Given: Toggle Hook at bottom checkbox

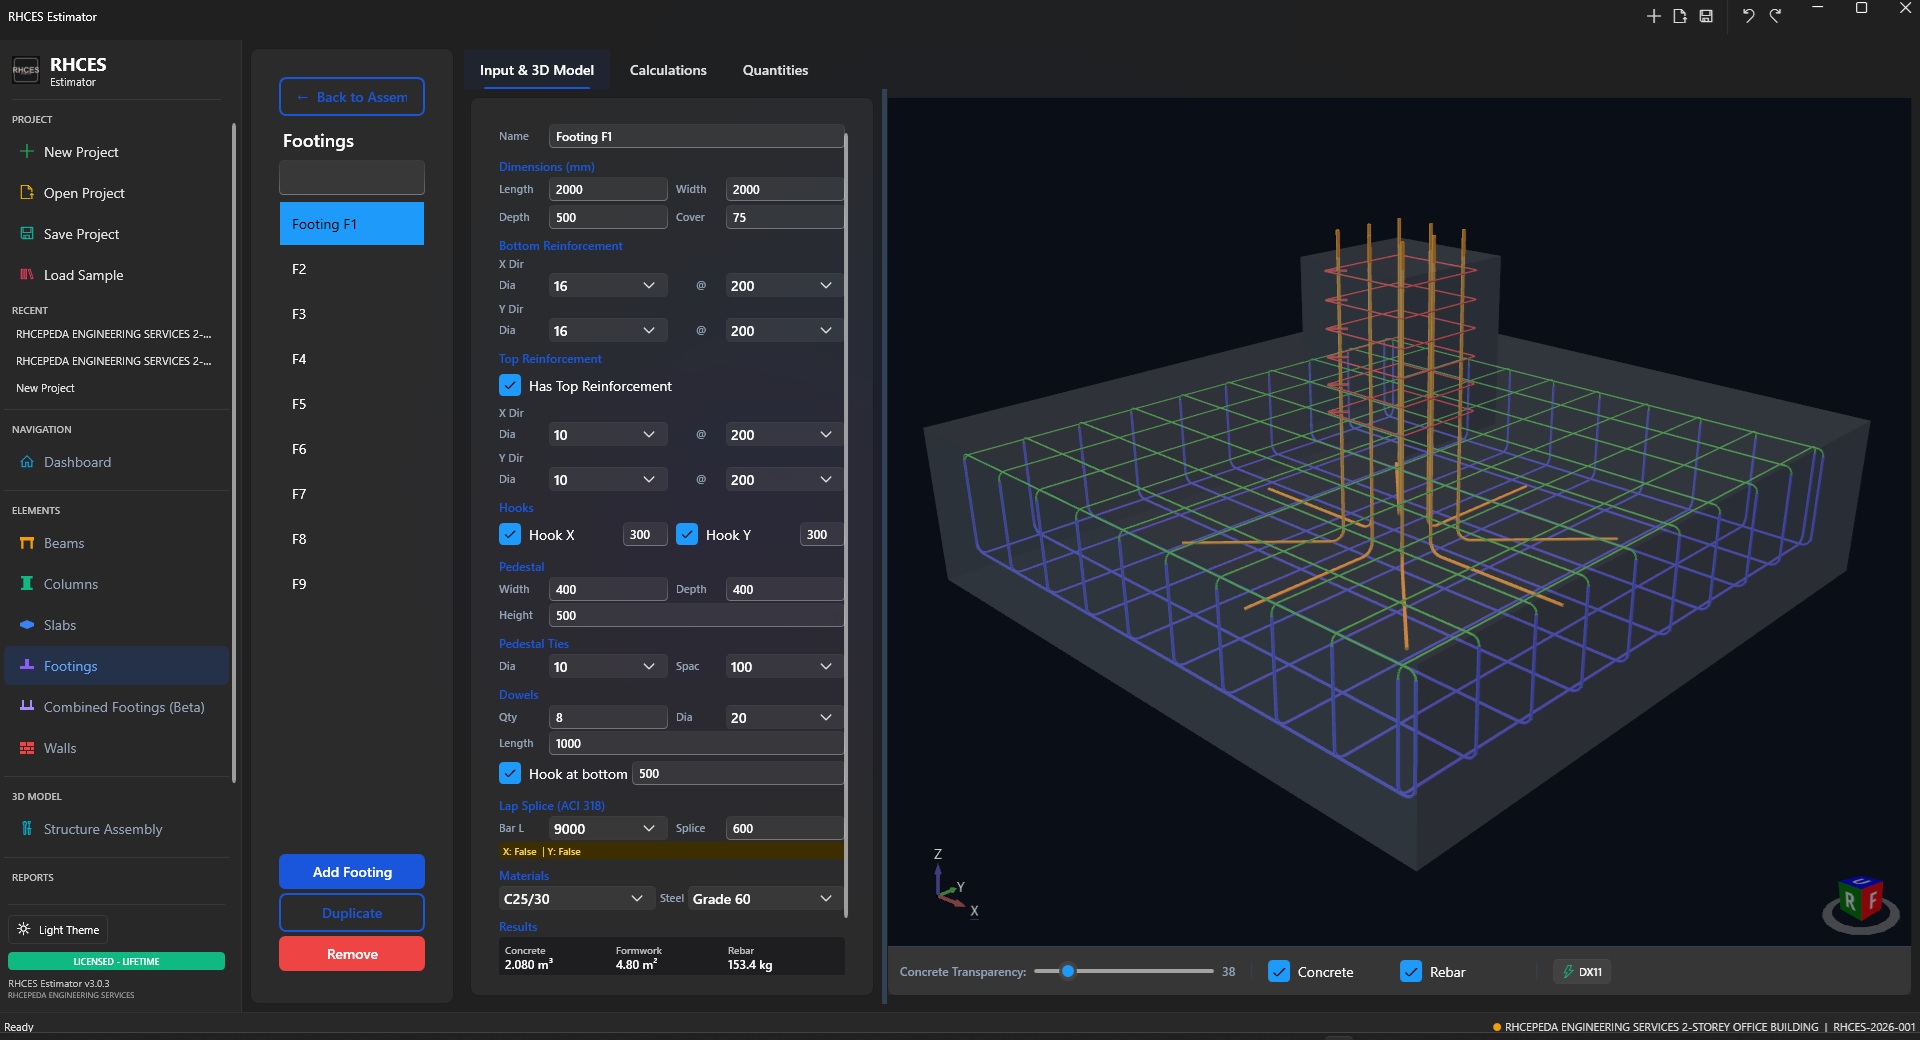Looking at the screenshot, I should tap(510, 773).
